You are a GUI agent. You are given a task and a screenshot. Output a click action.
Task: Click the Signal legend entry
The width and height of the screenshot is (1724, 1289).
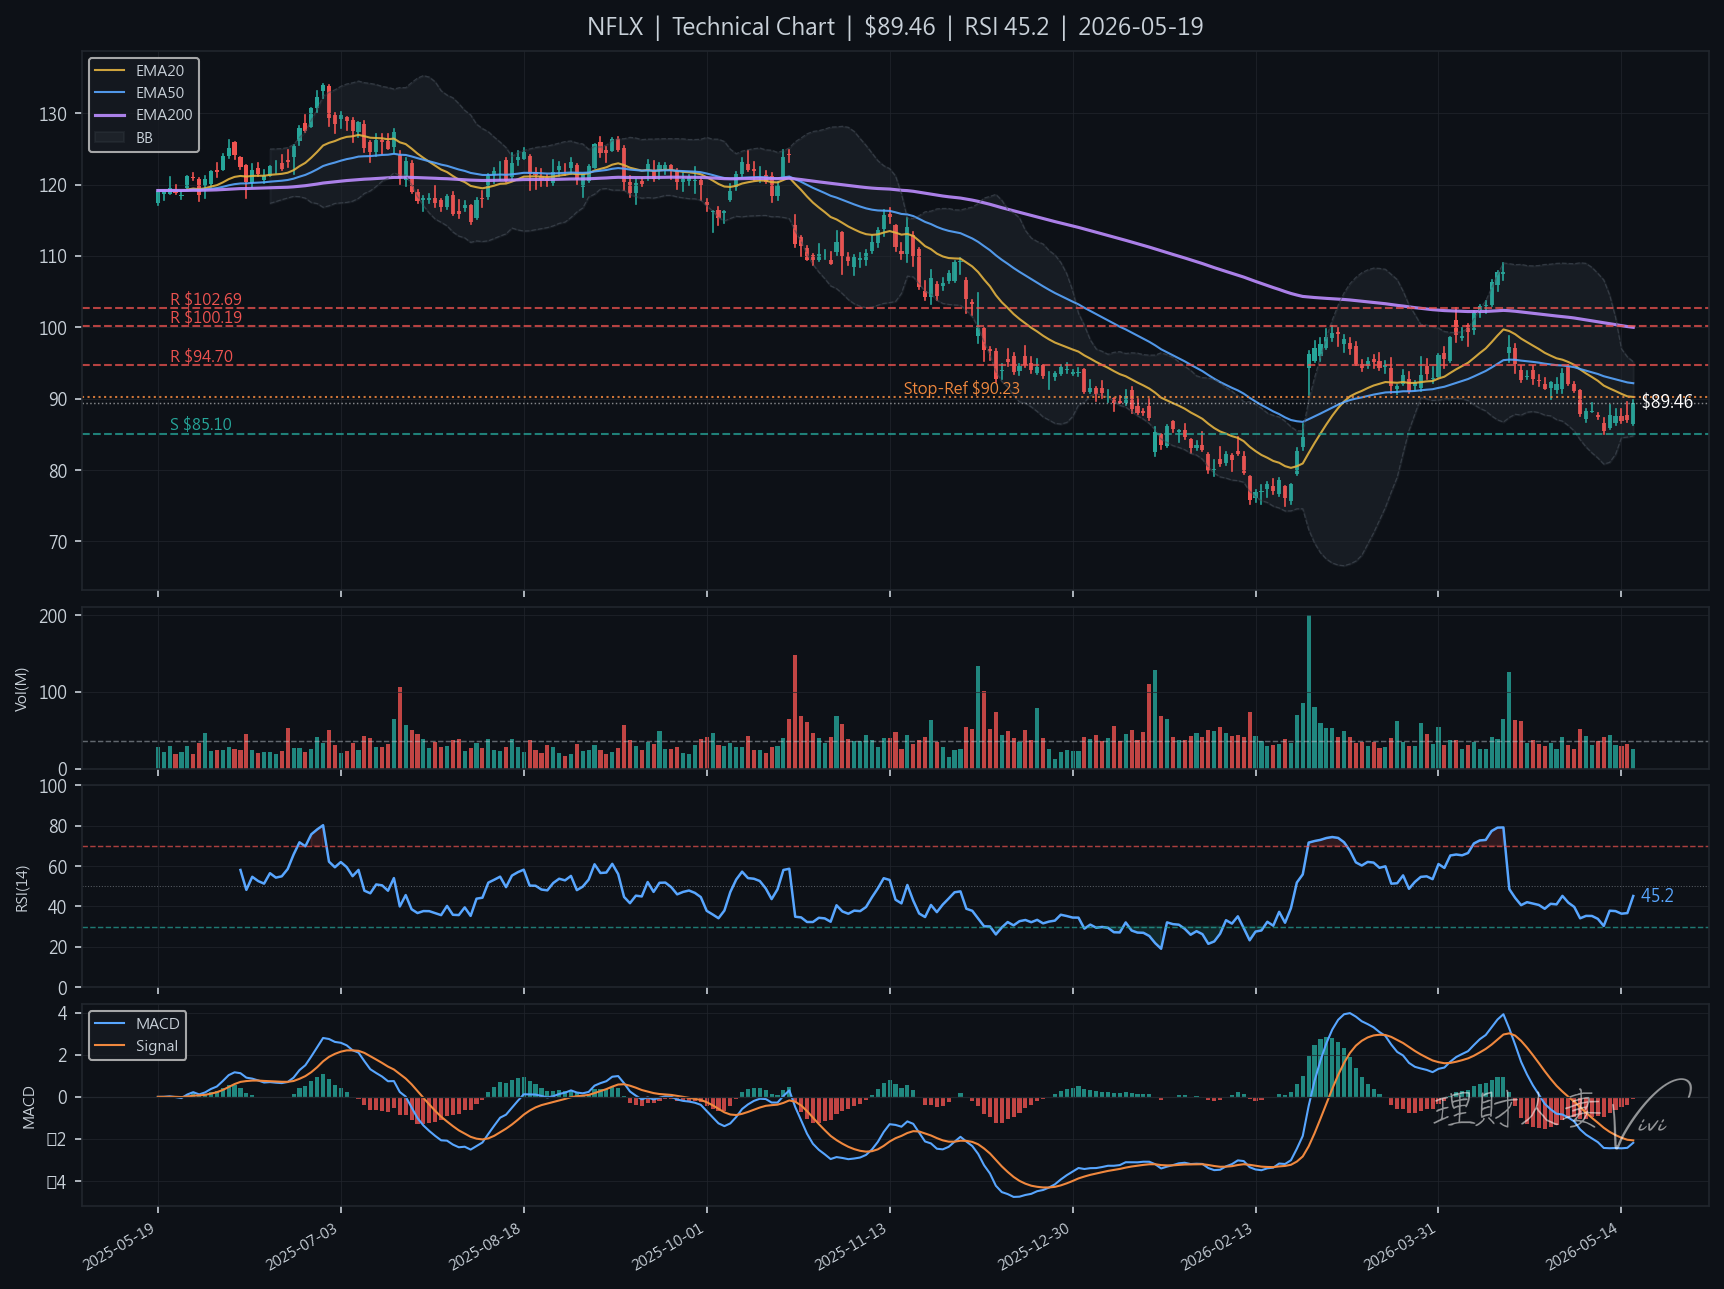tap(136, 1046)
